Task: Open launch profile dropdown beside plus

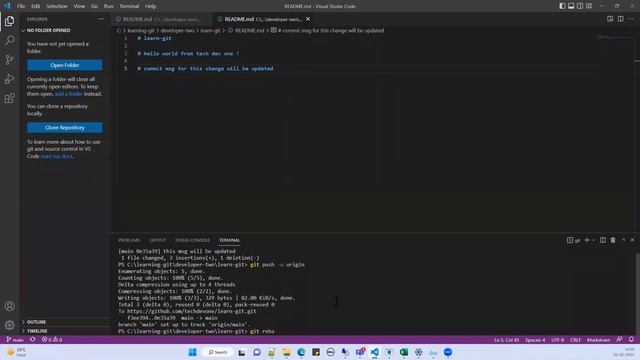Action: coord(593,240)
